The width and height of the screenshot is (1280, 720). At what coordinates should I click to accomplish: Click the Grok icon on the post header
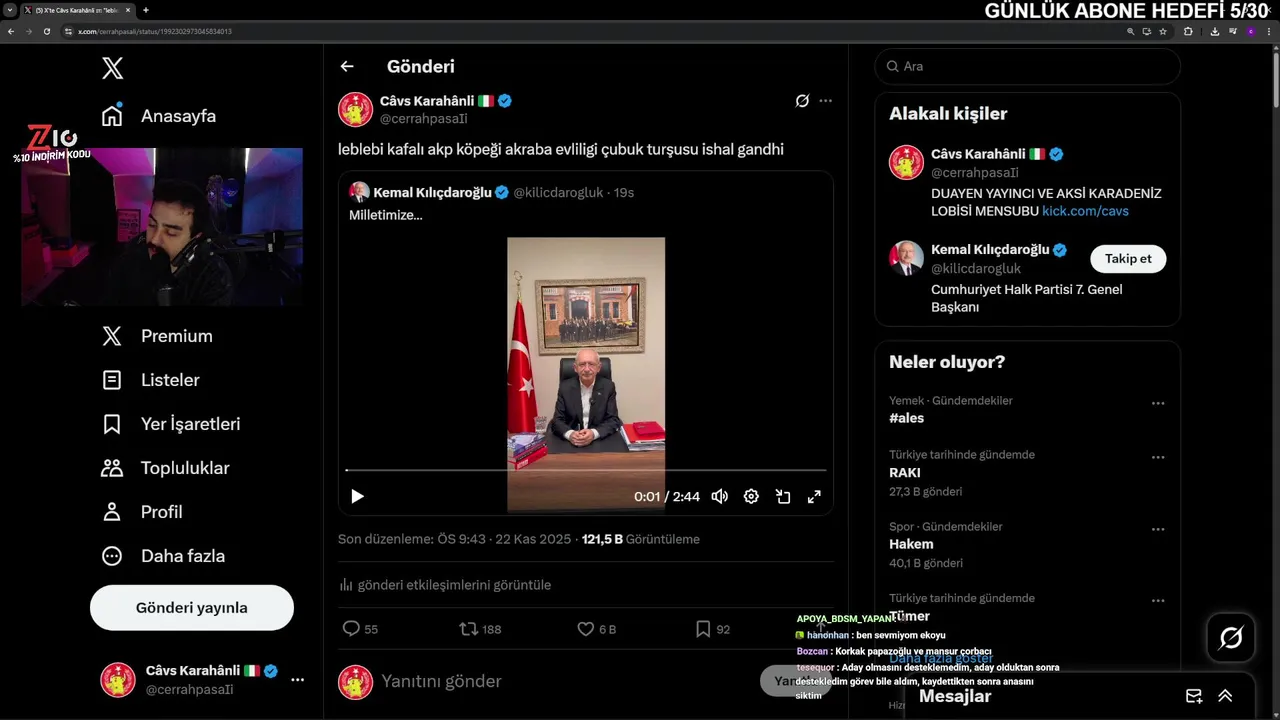(x=802, y=101)
